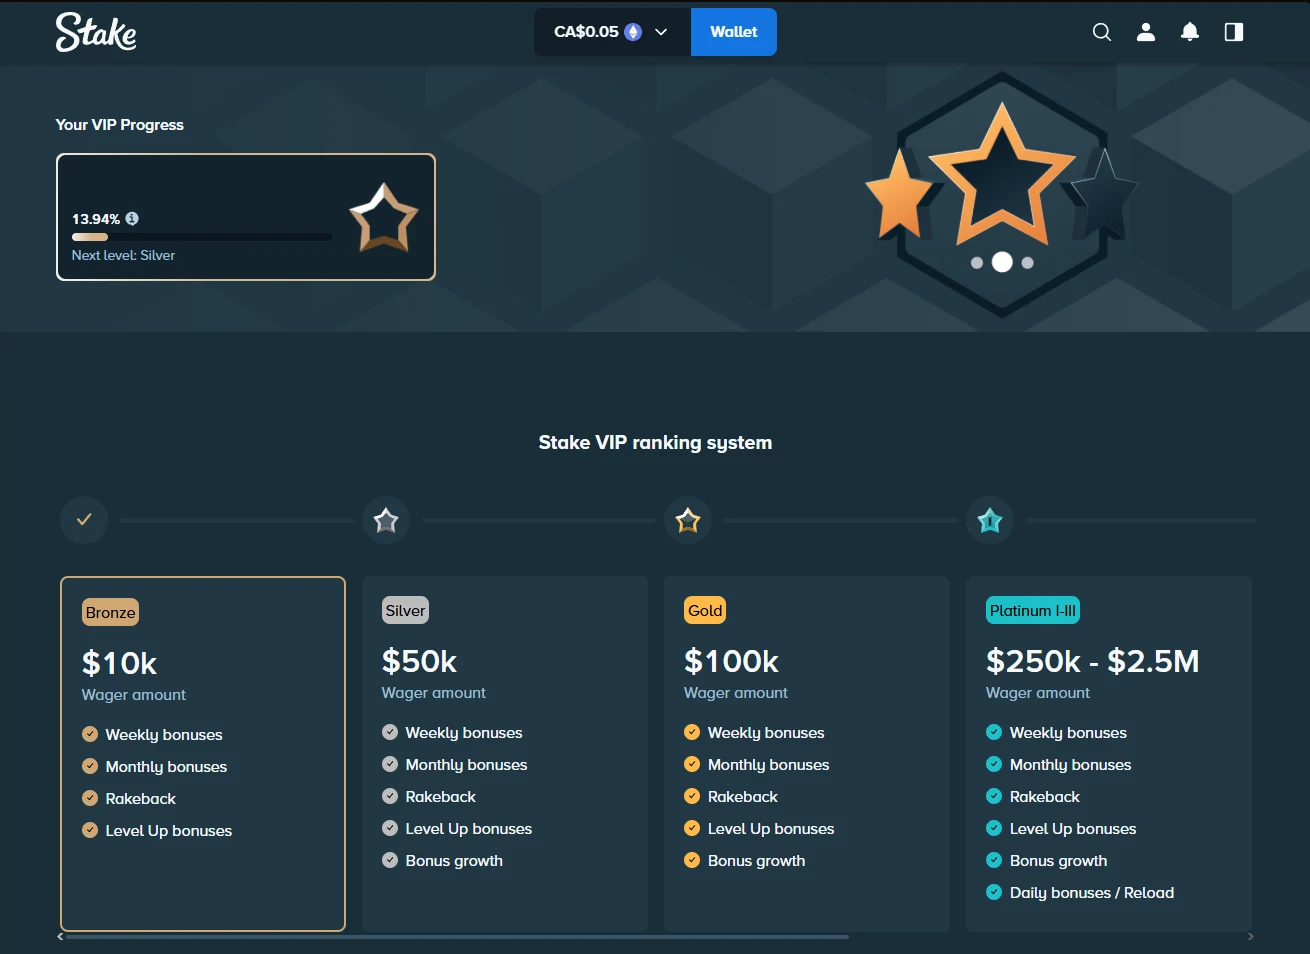Toggle the sidebar panel icon
This screenshot has height=954, width=1310.
tap(1234, 32)
